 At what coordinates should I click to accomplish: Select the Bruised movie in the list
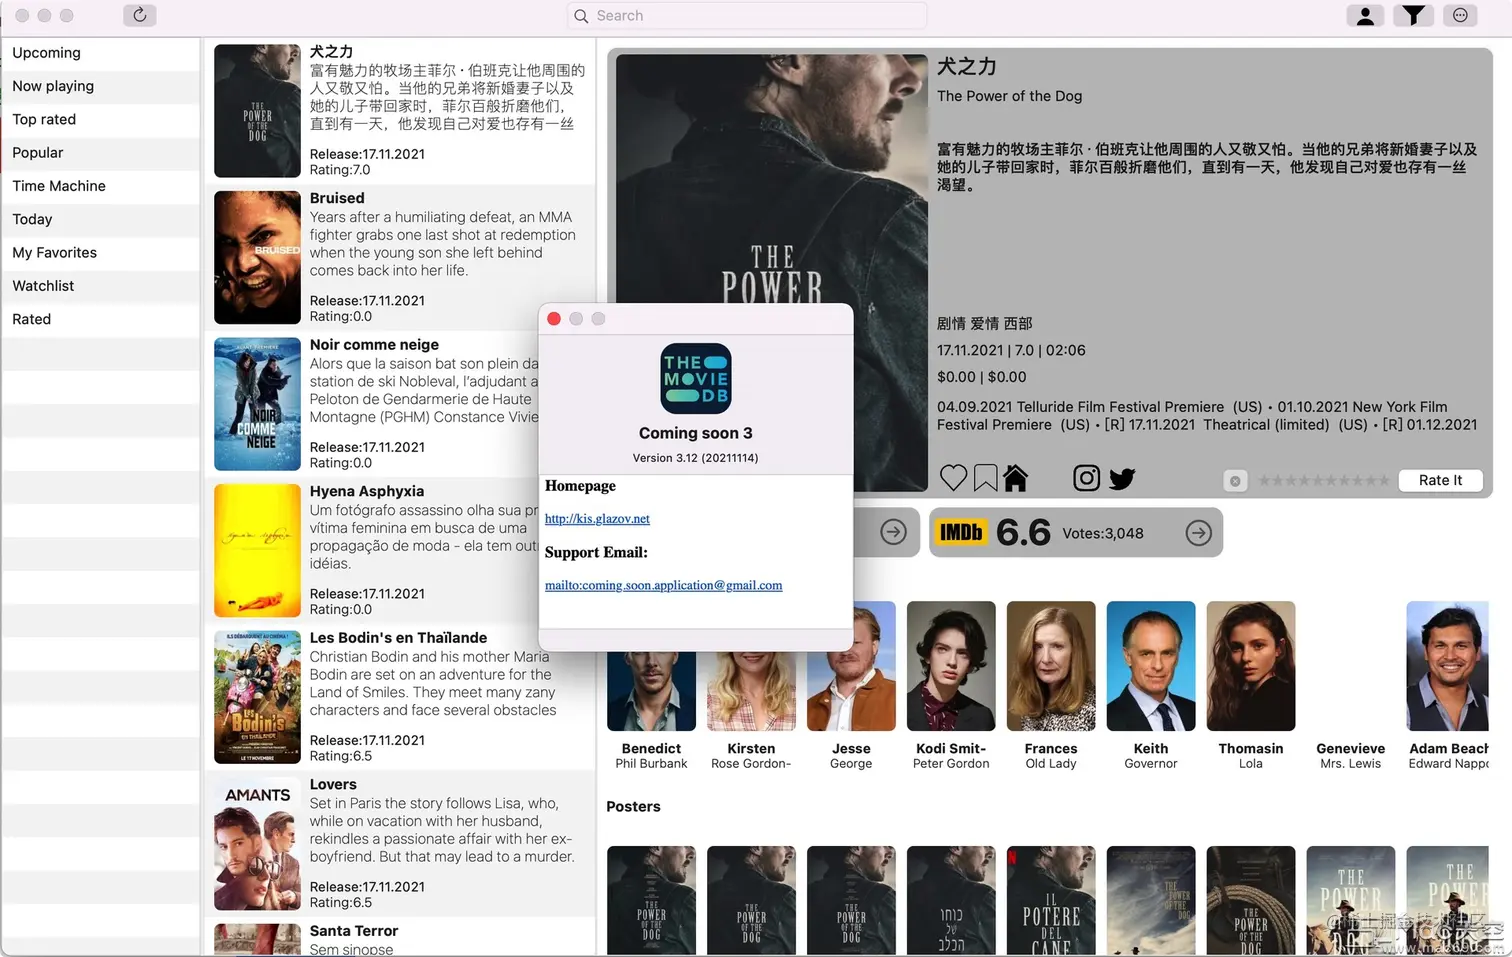click(x=400, y=257)
